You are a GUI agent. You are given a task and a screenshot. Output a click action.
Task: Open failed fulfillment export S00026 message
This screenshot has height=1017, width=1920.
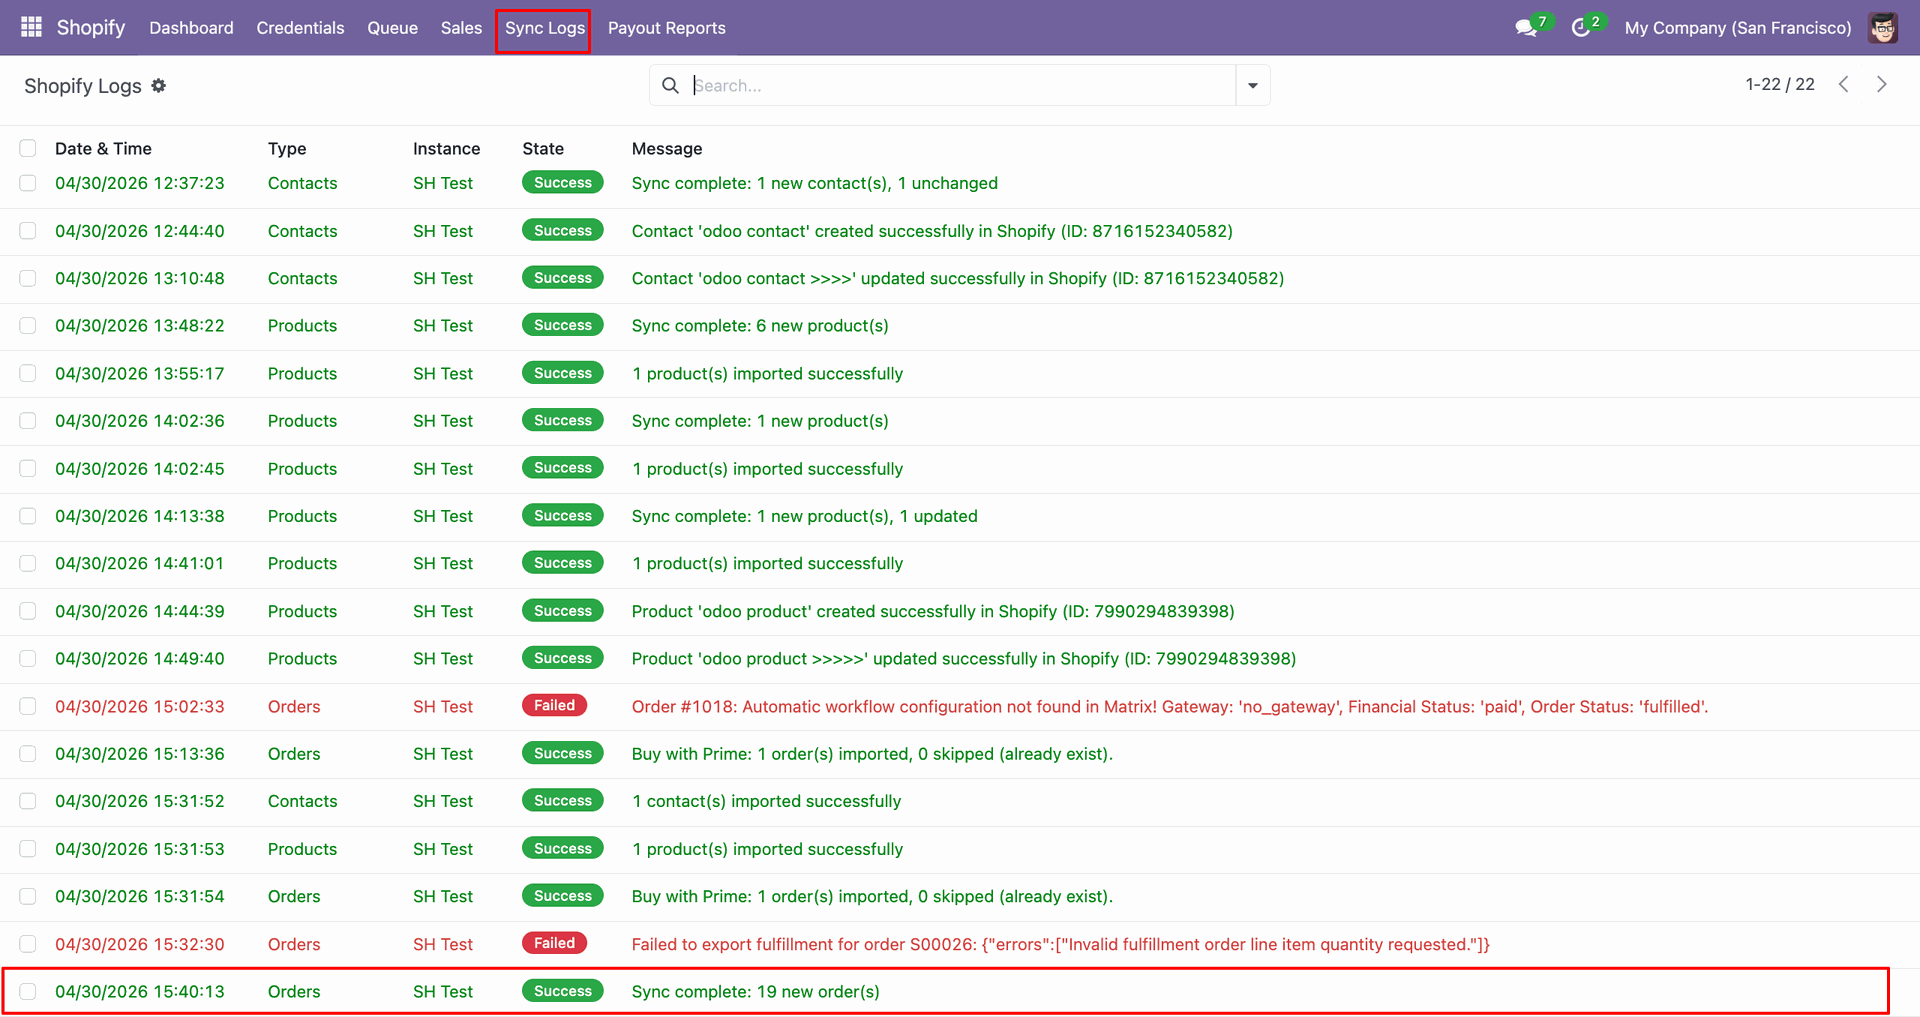point(1060,945)
